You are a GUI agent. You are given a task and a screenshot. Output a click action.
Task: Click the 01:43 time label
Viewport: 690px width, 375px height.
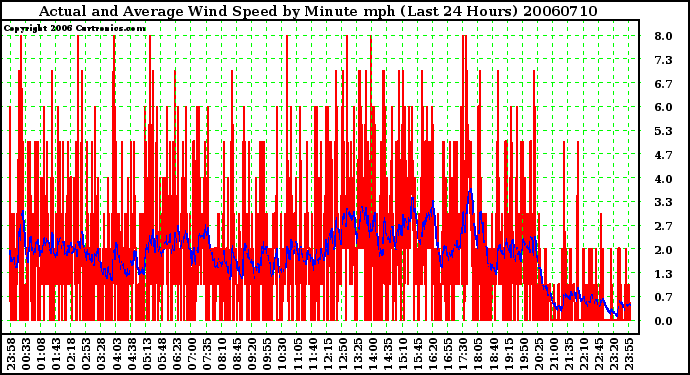[x=56, y=354]
